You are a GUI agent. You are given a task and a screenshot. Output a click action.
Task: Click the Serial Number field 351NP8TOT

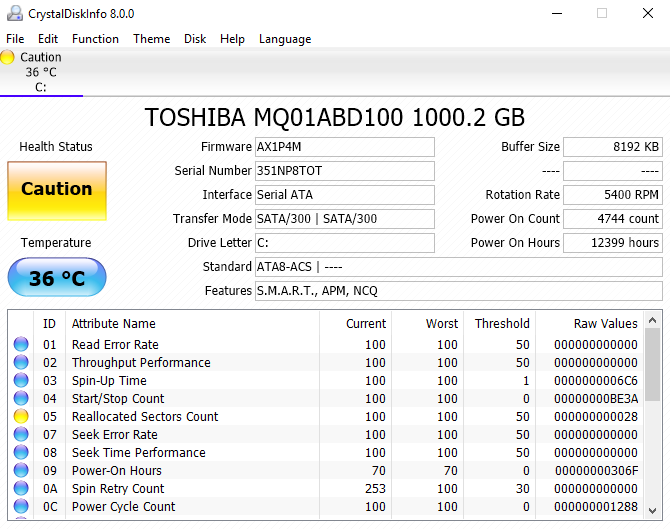coord(345,170)
